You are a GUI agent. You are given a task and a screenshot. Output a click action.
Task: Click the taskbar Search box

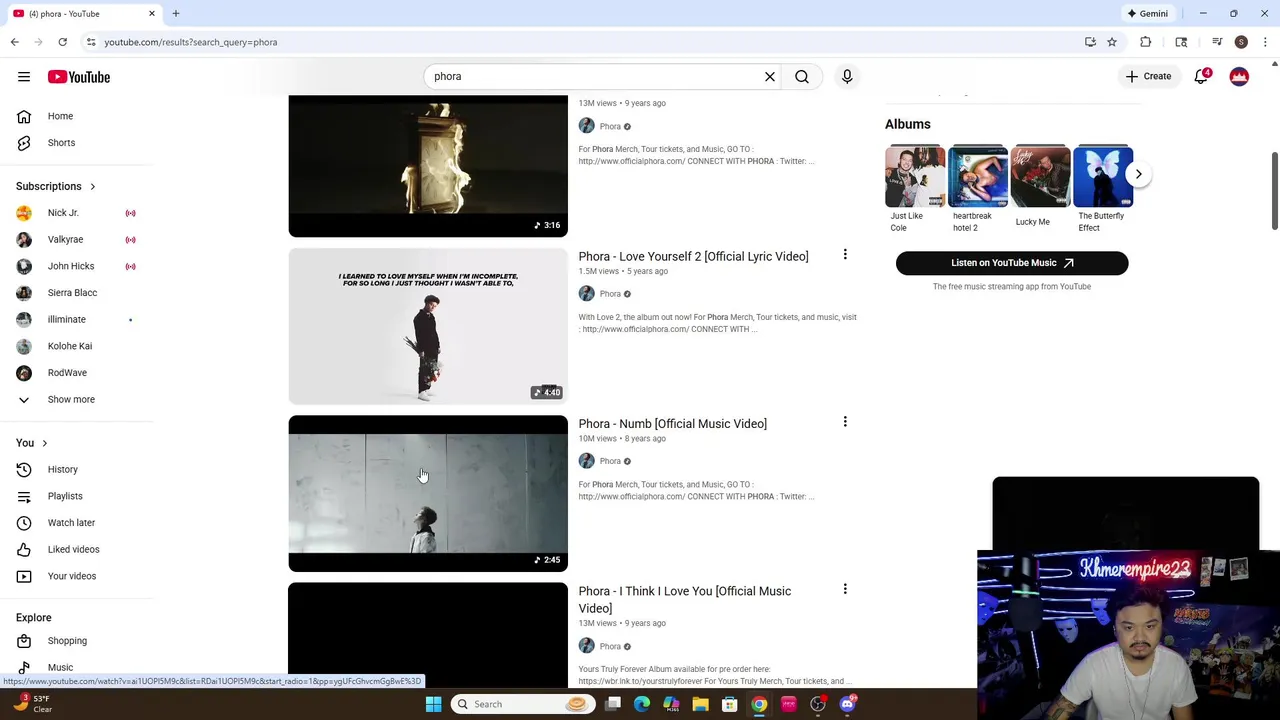tap(522, 704)
